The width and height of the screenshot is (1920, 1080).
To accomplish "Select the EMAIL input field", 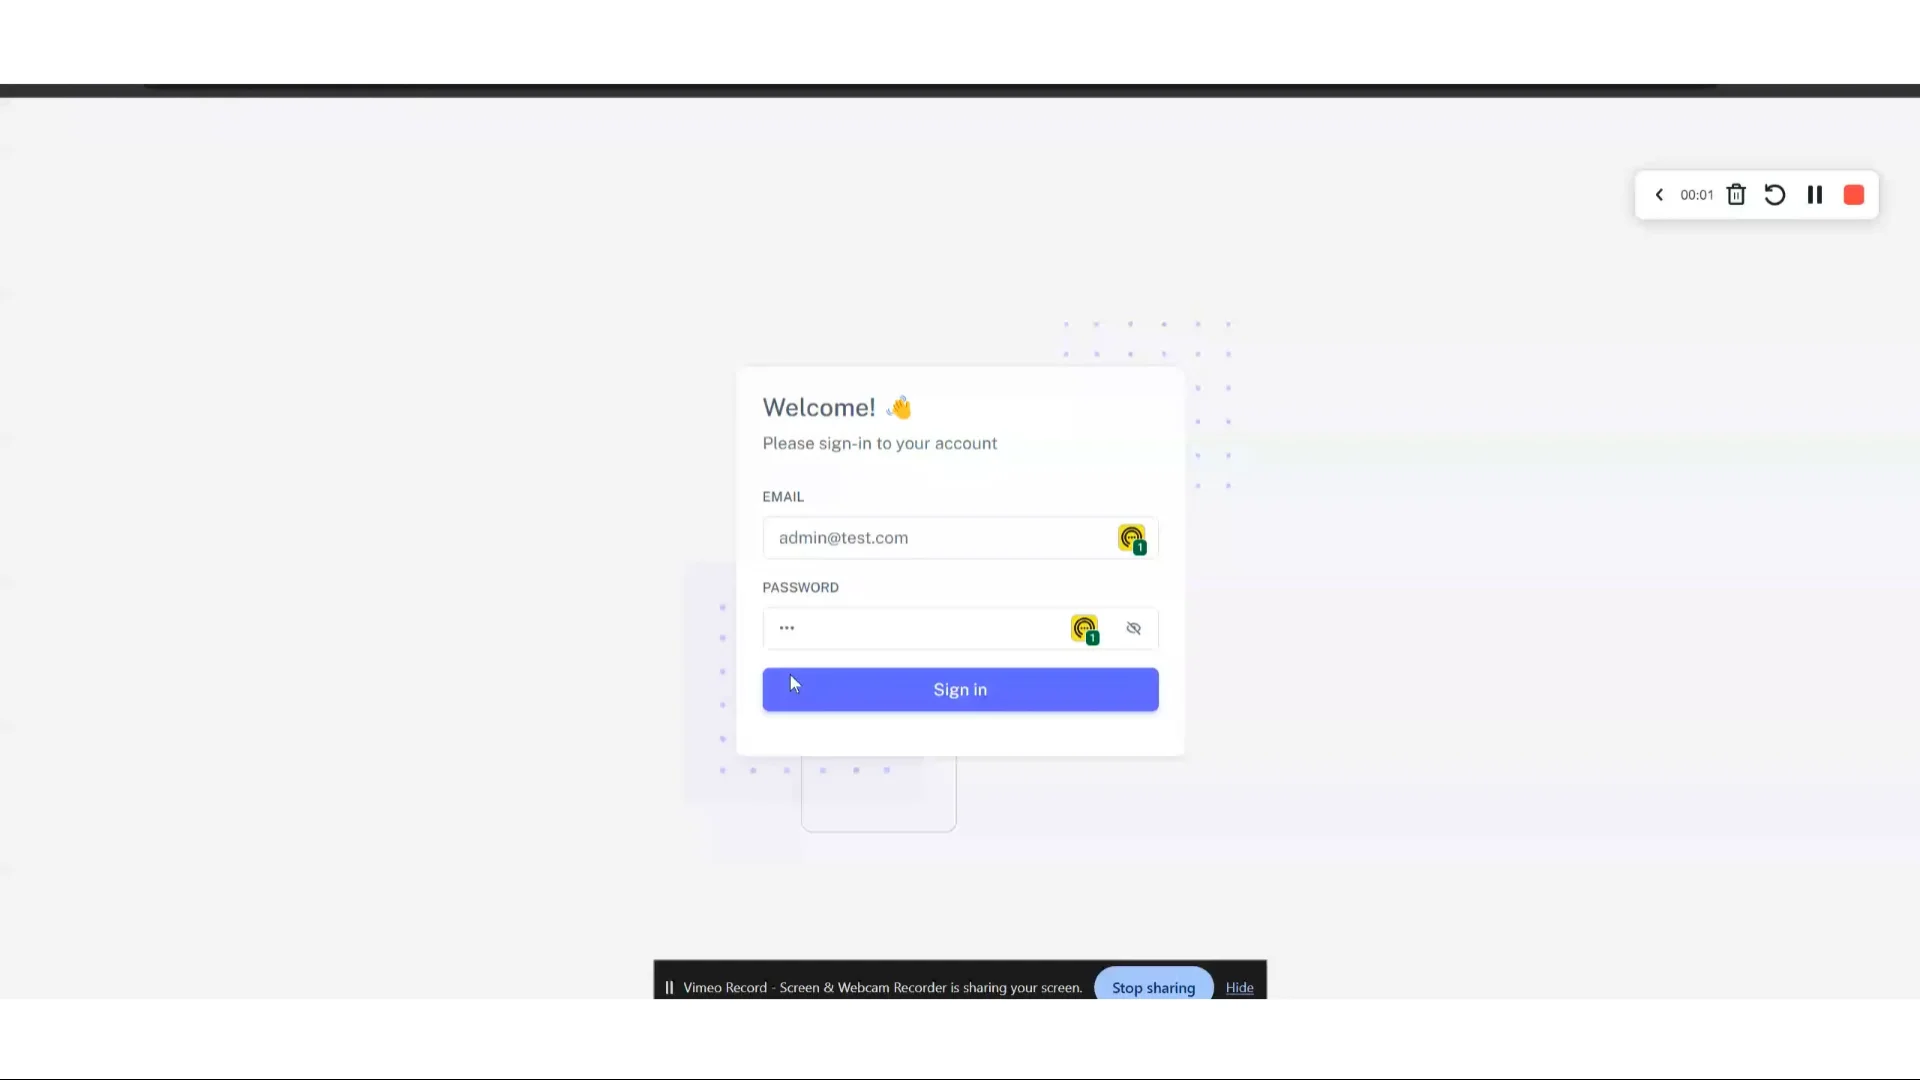I will (960, 537).
